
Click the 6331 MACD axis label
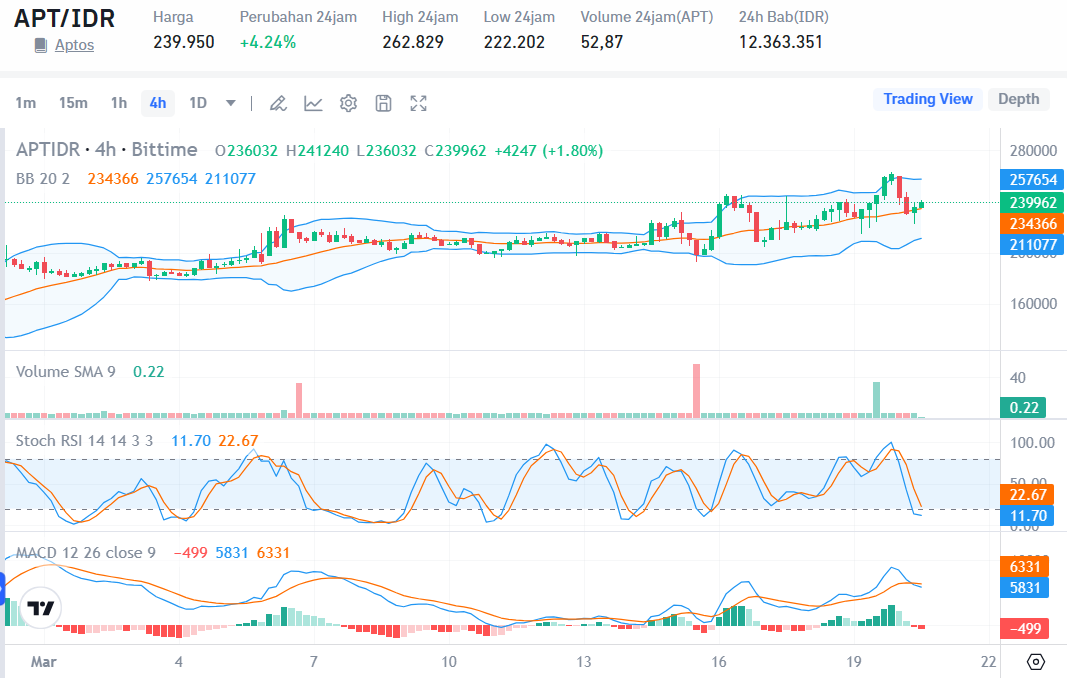click(1024, 567)
